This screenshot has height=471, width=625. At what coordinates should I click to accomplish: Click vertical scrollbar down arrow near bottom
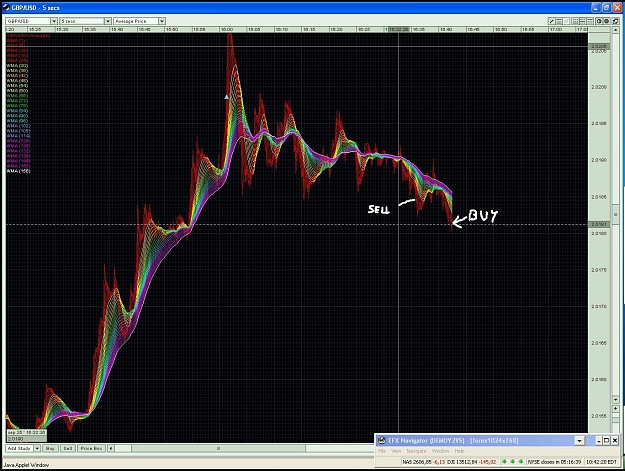pyautogui.click(x=616, y=399)
